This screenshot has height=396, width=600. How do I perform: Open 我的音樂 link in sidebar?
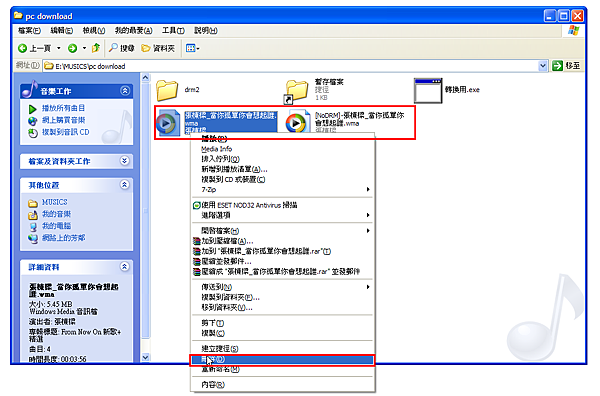tap(56, 214)
